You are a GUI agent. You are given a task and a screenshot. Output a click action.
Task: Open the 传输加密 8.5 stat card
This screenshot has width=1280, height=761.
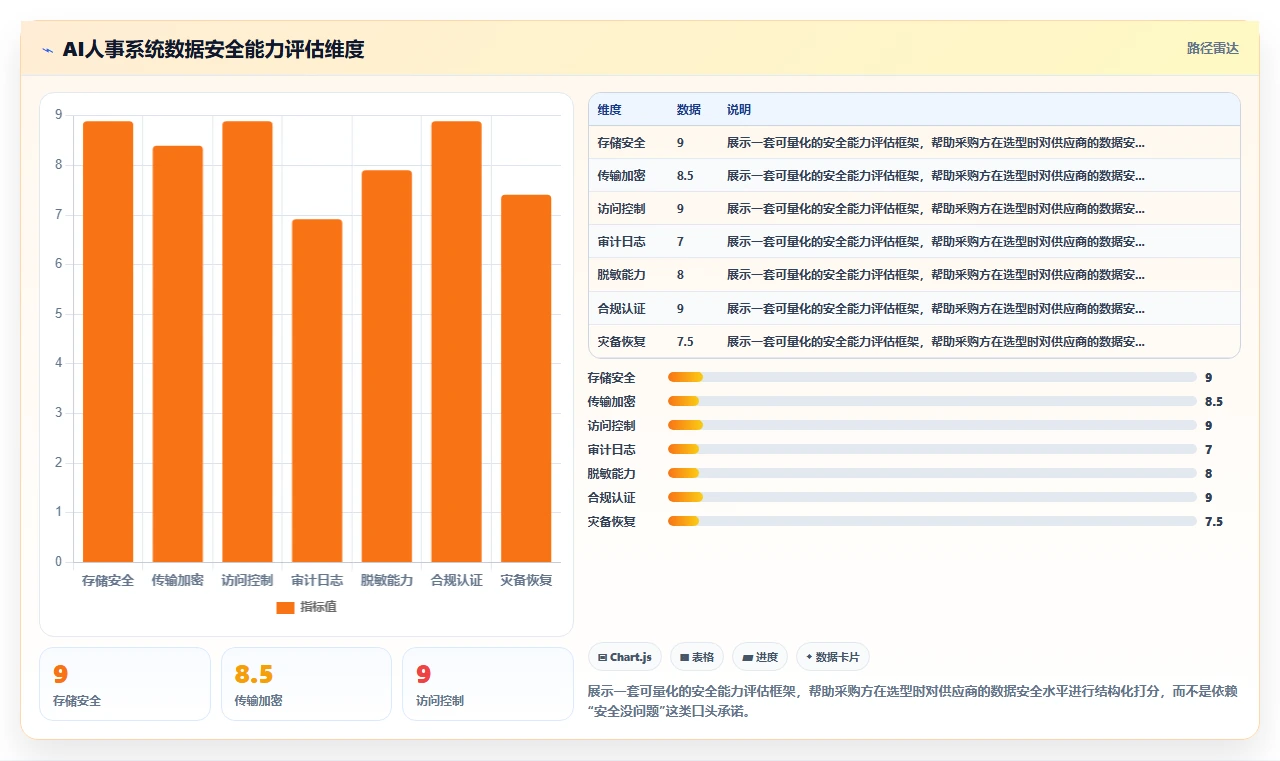click(306, 684)
